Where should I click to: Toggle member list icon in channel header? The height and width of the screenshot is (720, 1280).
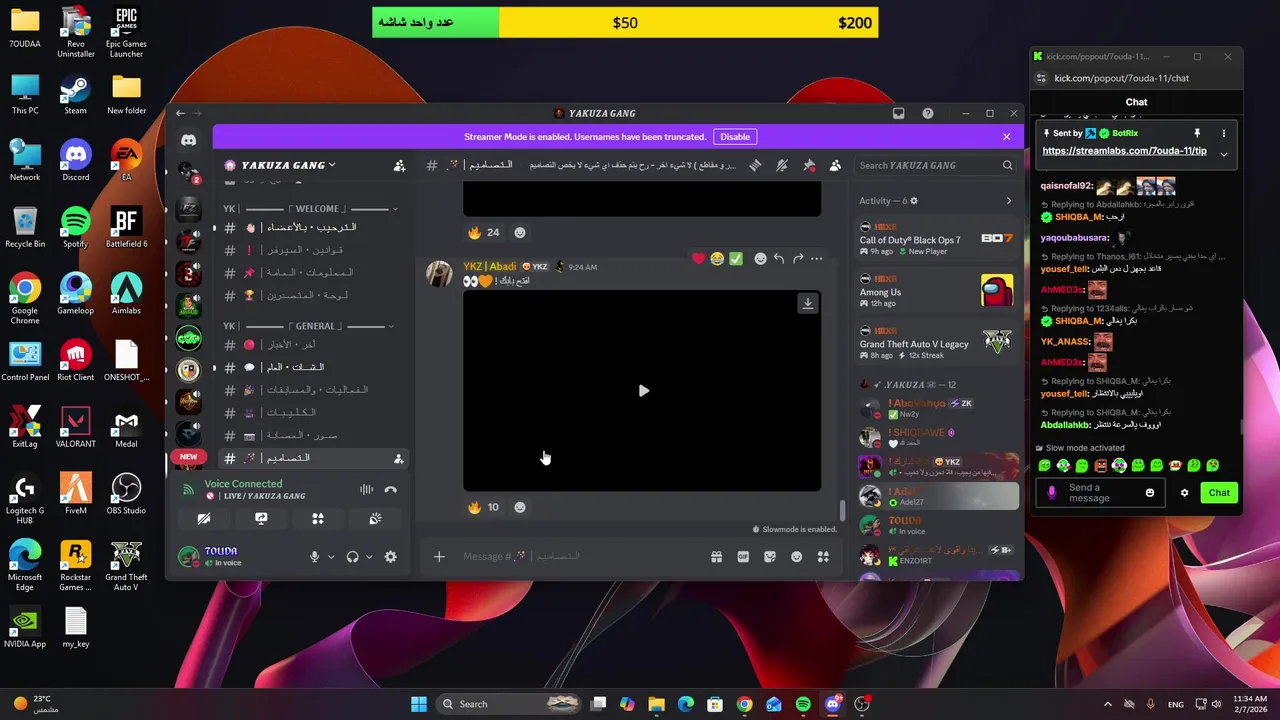tap(835, 165)
